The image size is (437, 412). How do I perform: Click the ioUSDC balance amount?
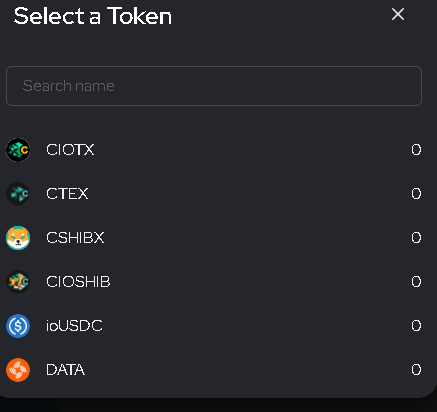pos(416,326)
